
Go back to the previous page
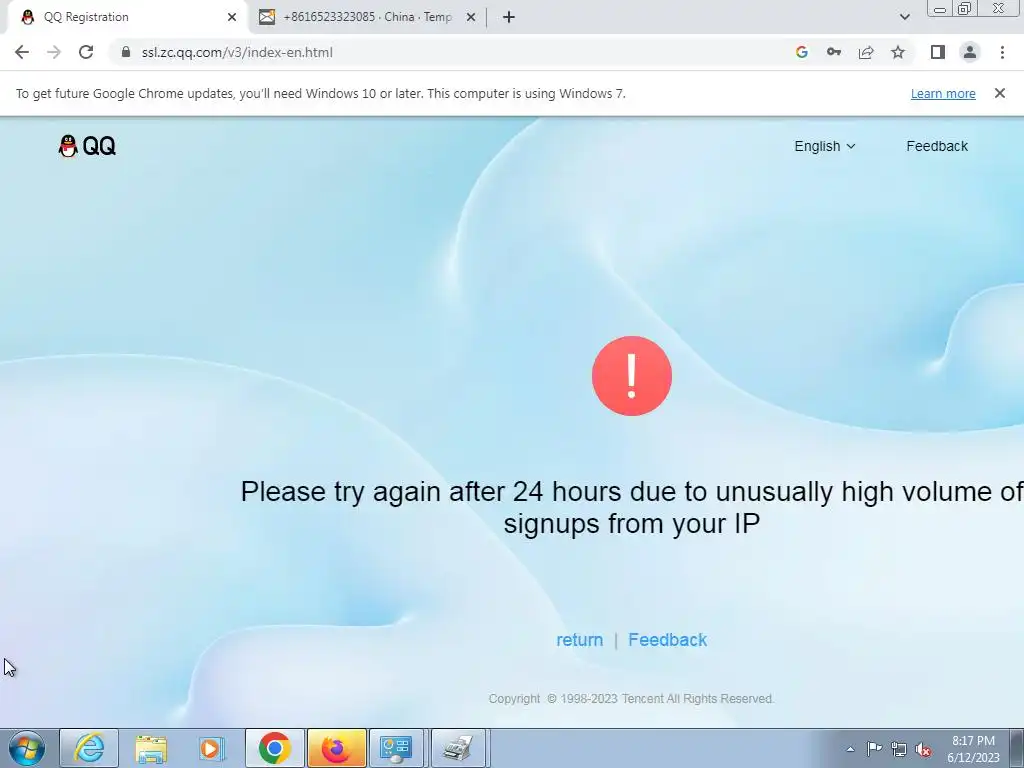click(x=22, y=52)
